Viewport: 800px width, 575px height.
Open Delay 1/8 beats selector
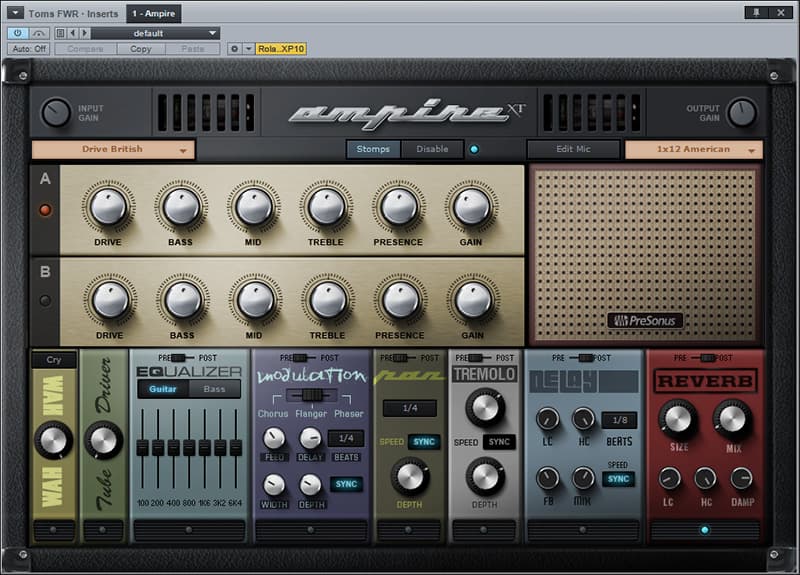(x=619, y=420)
